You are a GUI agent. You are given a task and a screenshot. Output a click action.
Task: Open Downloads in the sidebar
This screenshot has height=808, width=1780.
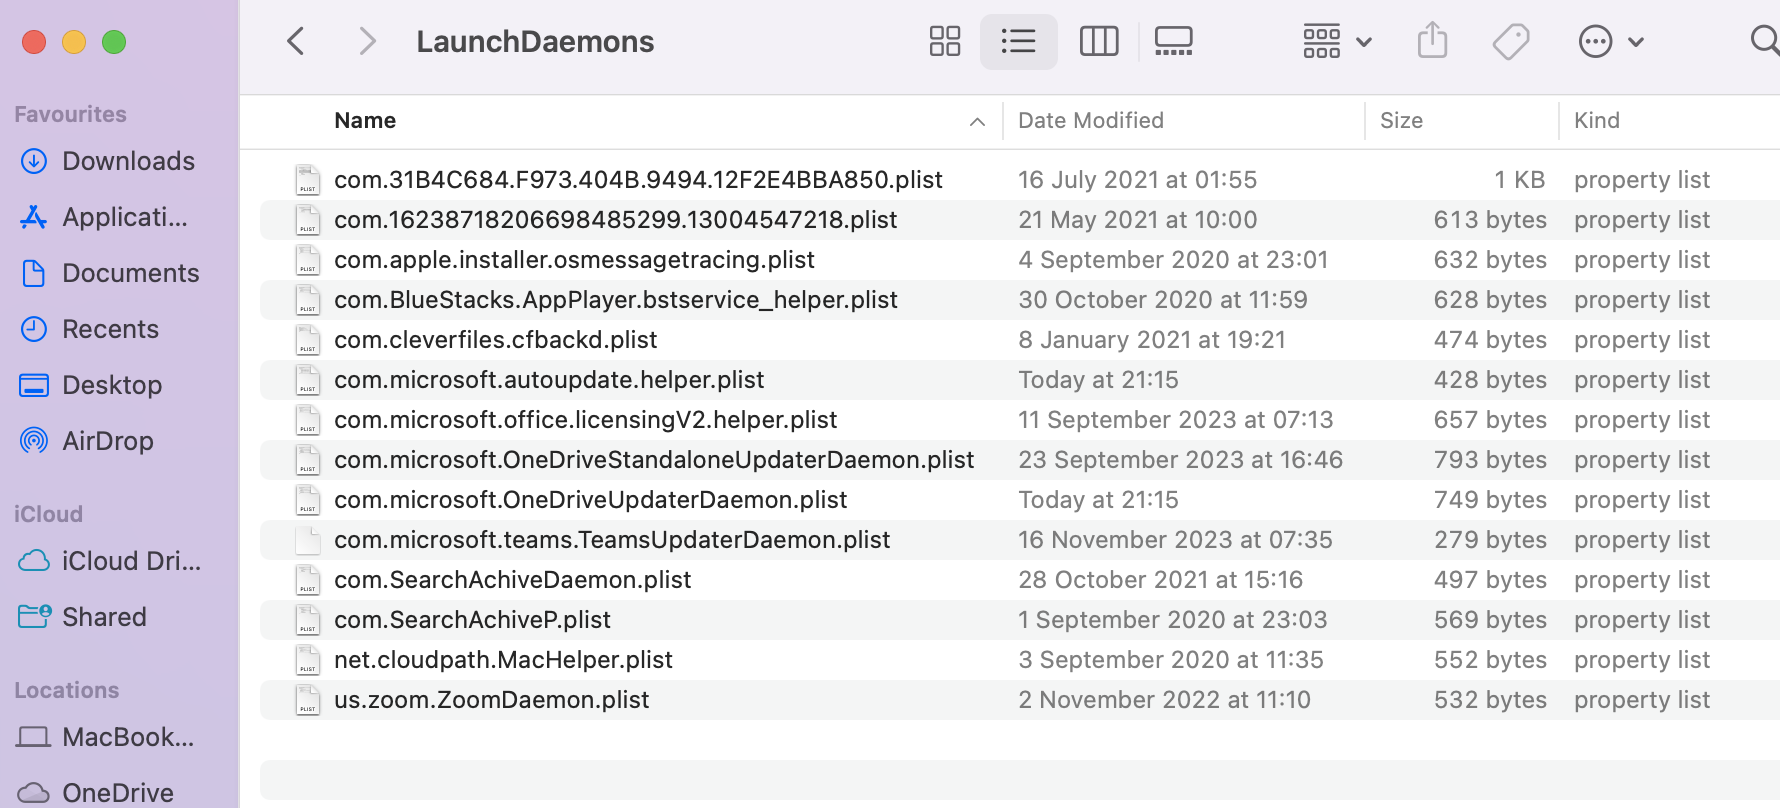pyautogui.click(x=128, y=161)
